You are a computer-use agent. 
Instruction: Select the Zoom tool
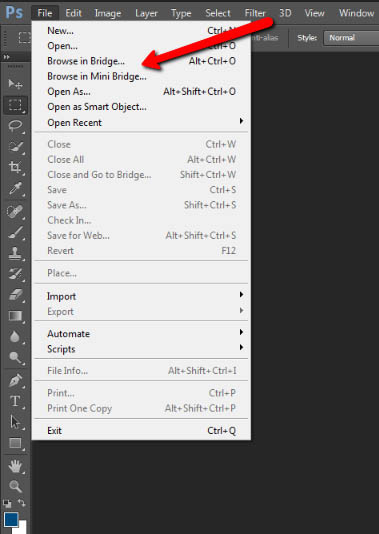15,486
